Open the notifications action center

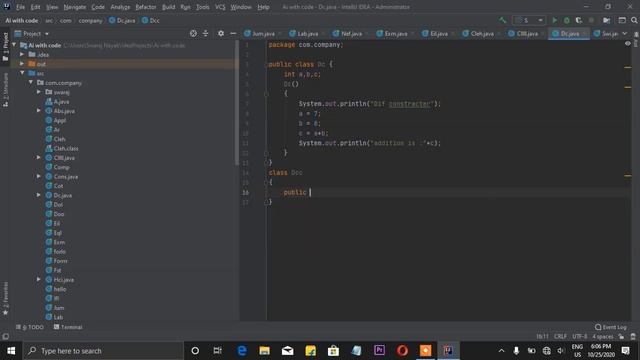[x=626, y=351]
